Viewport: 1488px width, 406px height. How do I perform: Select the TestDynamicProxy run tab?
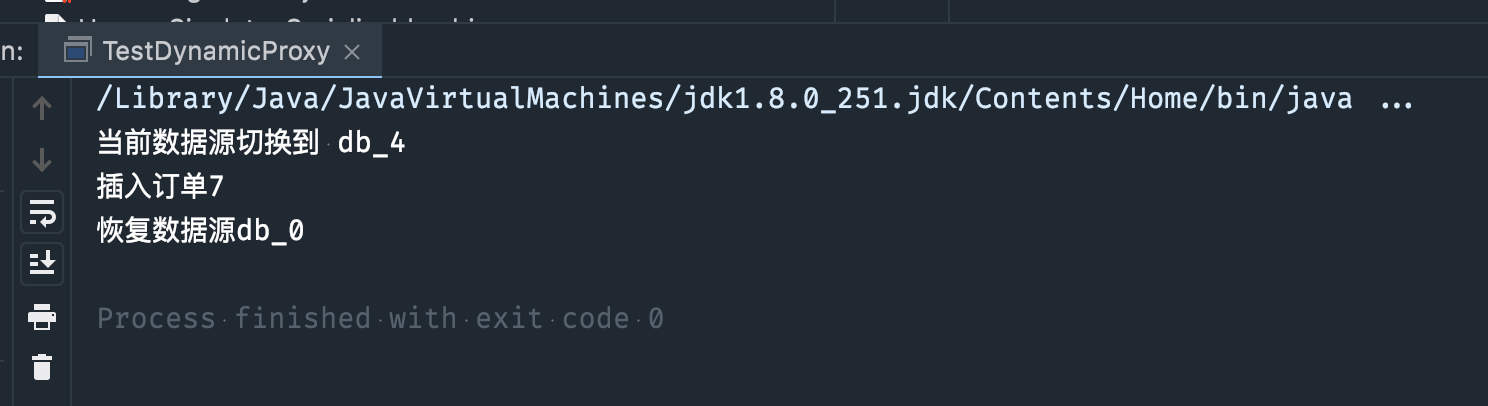[215, 52]
